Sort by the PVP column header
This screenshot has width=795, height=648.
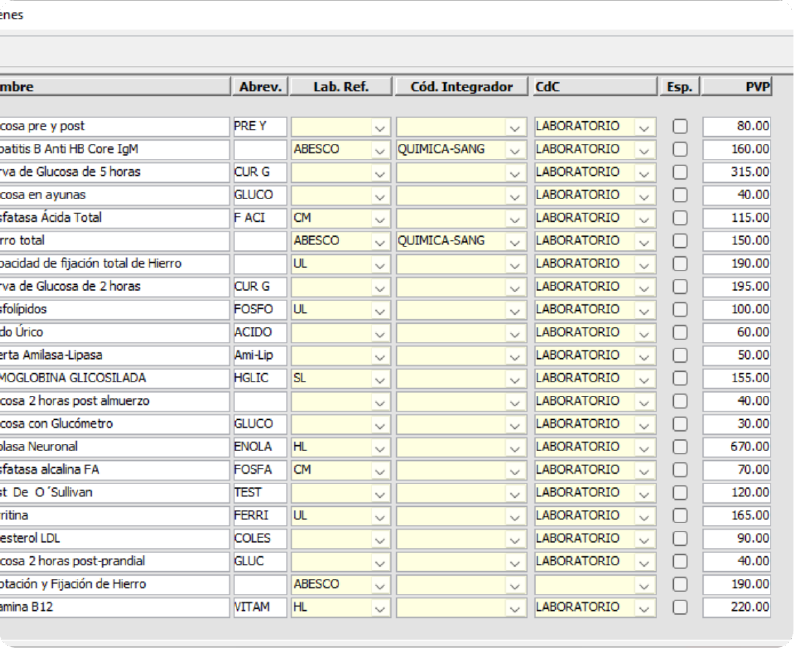pos(737,87)
